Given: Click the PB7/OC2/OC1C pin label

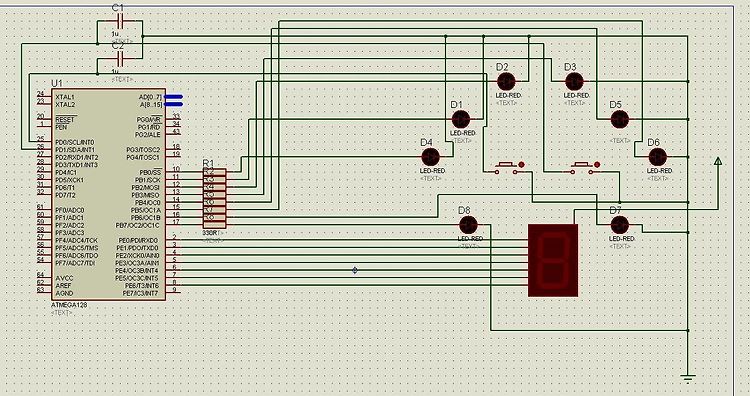Looking at the screenshot, I should pos(138,225).
